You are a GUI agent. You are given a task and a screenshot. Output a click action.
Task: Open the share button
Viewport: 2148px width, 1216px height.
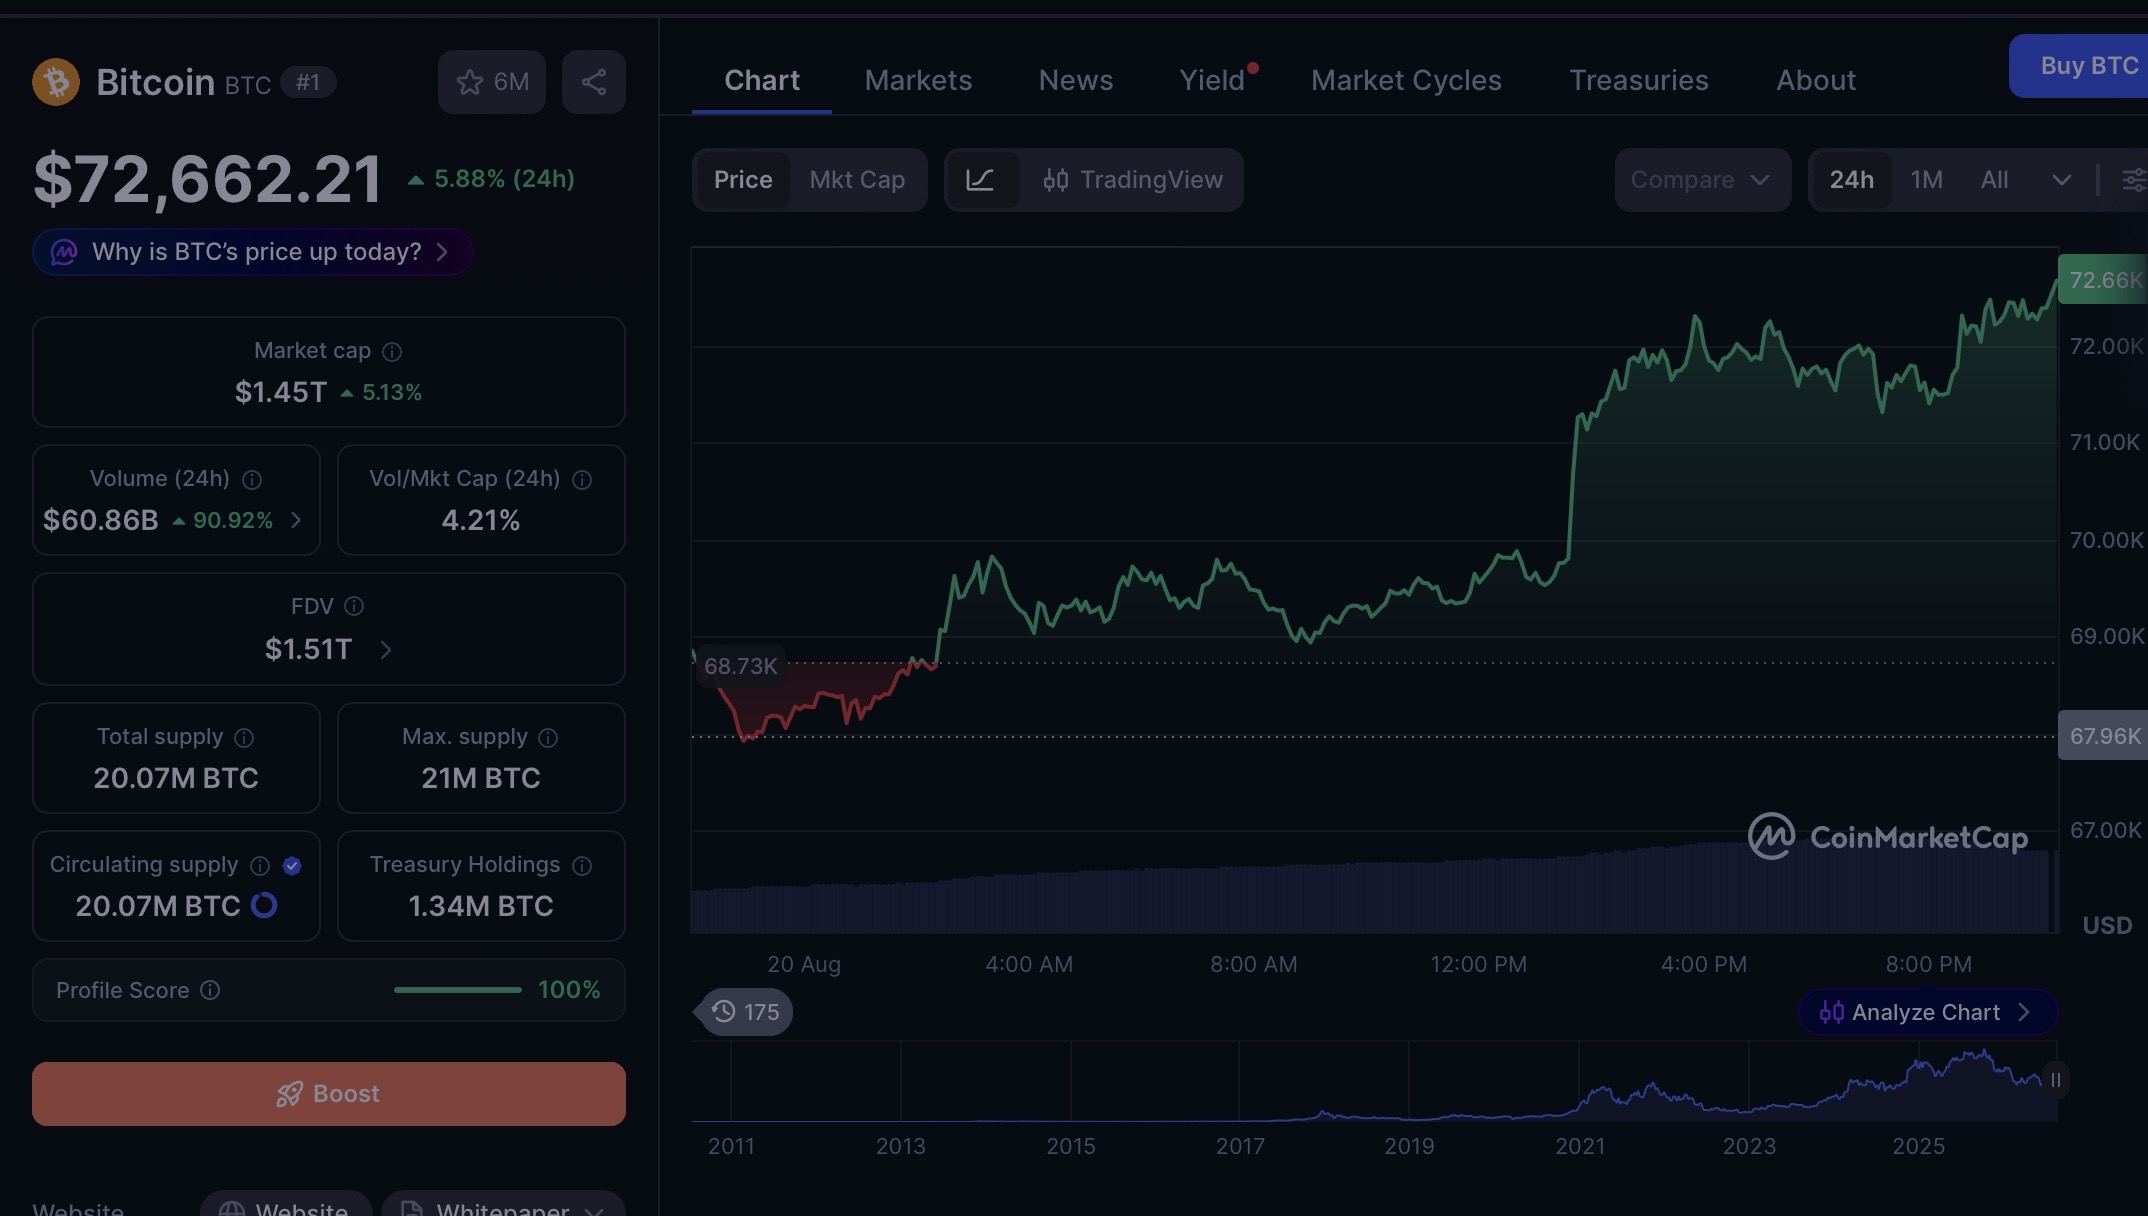coord(594,82)
